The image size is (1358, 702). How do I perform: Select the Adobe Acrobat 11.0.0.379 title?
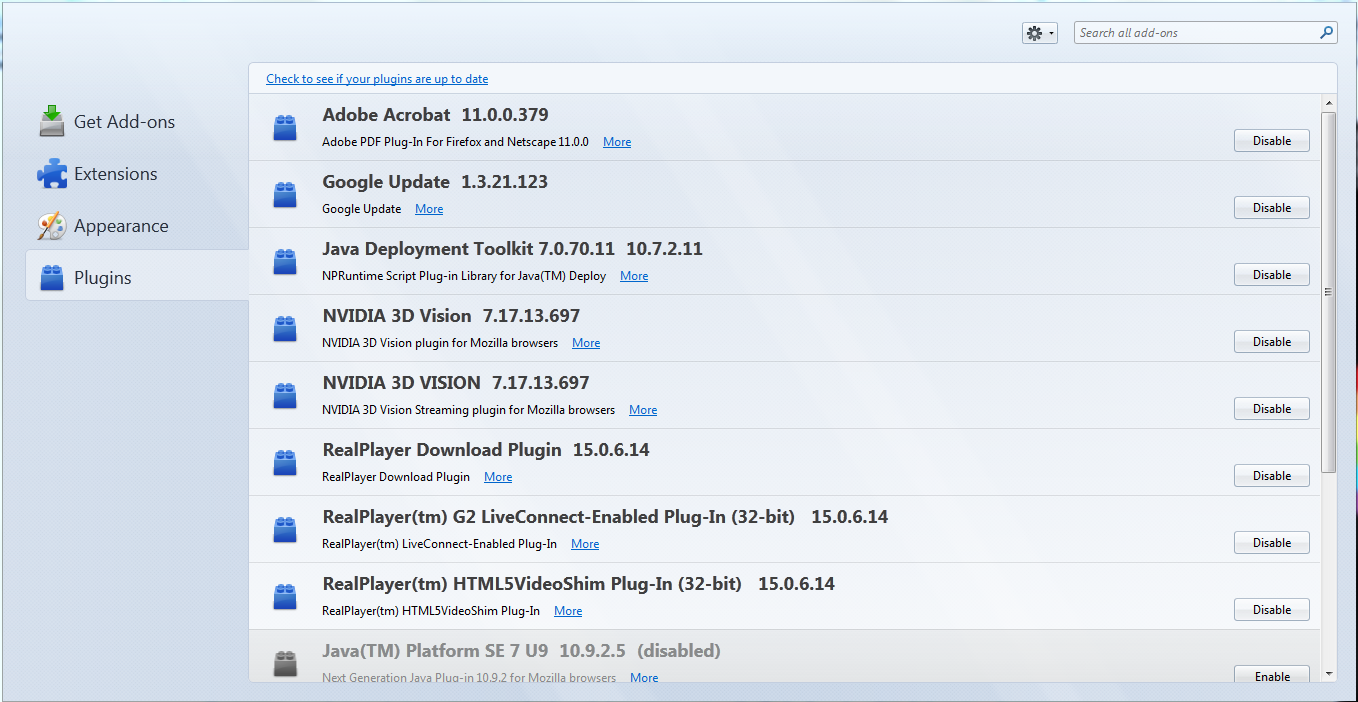coord(435,115)
